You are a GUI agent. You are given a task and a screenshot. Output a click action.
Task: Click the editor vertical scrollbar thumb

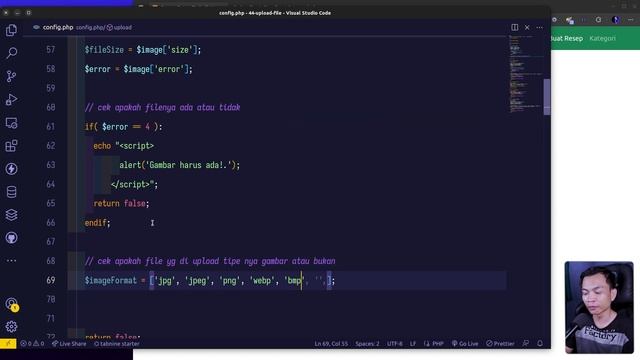click(547, 97)
